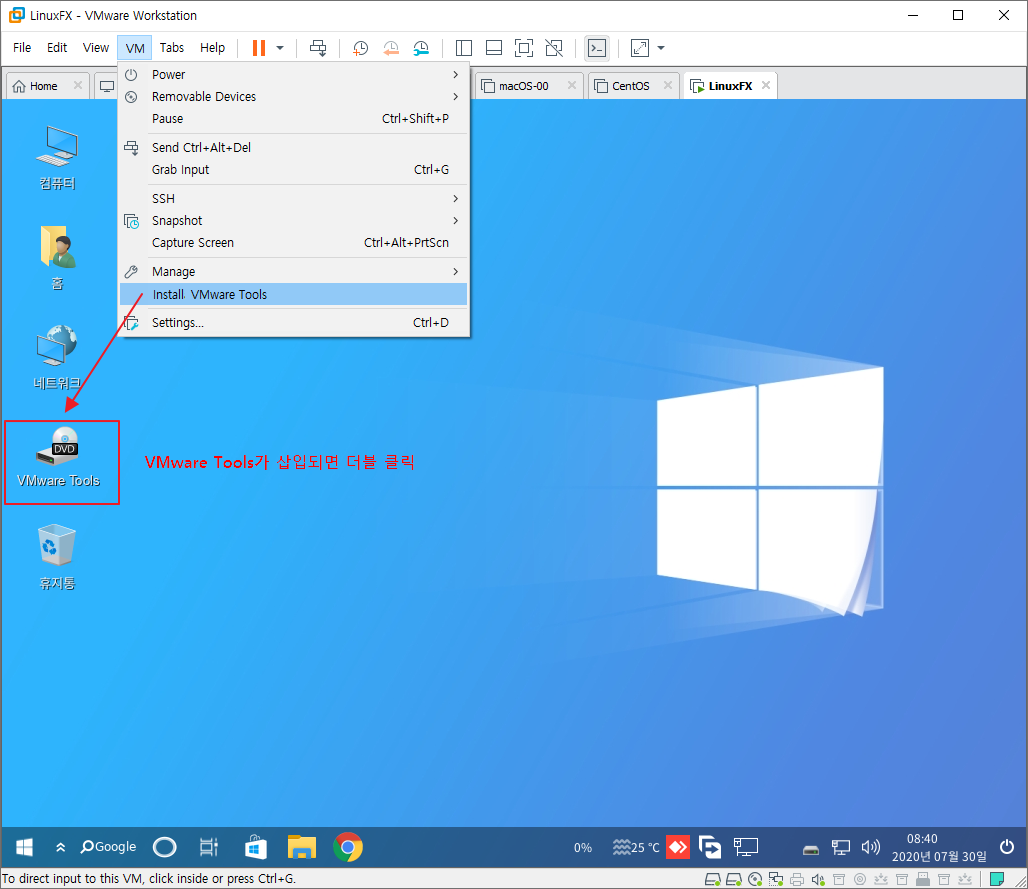The image size is (1028, 889).
Task: Click the 25 °C weather indicator in taskbar
Action: coord(636,847)
